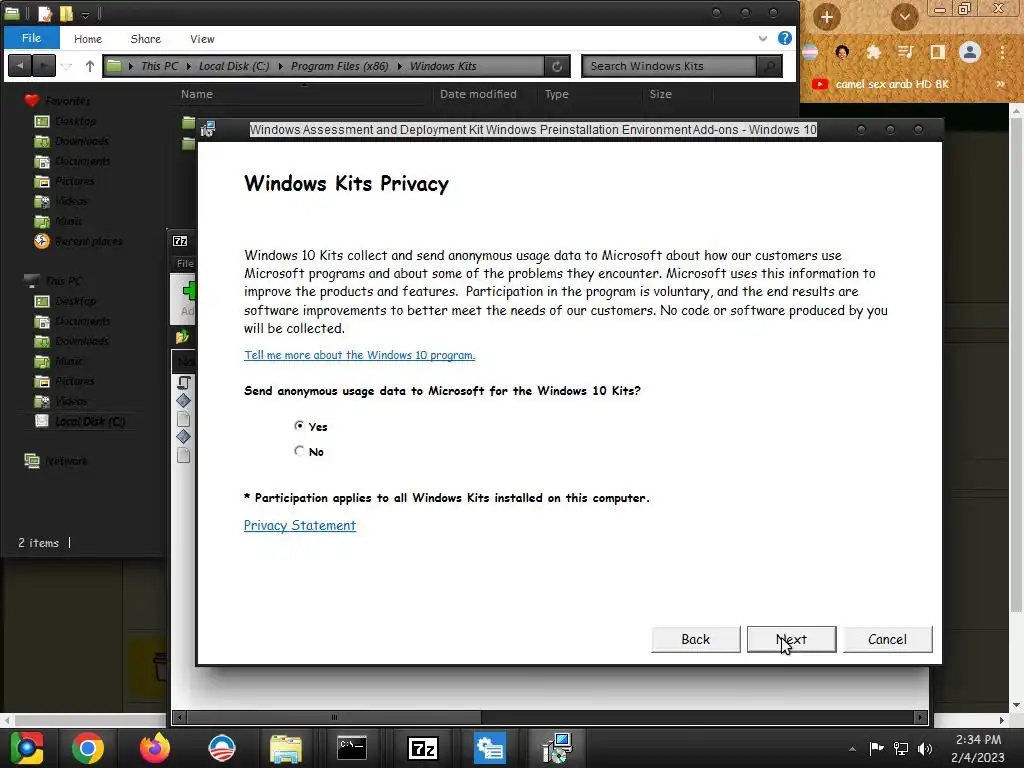Image resolution: width=1024 pixels, height=768 pixels.
Task: Toggle Chrome side panel icon
Action: click(938, 52)
